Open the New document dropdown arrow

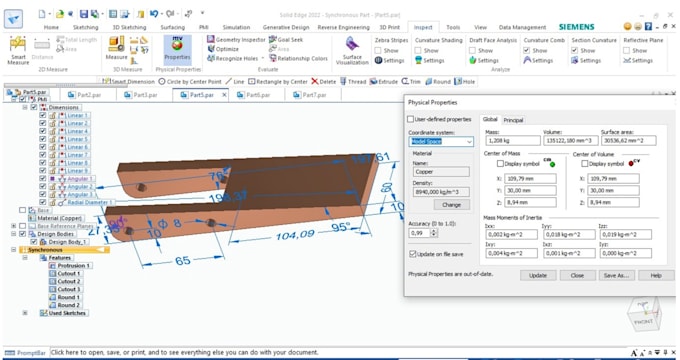[50, 14]
